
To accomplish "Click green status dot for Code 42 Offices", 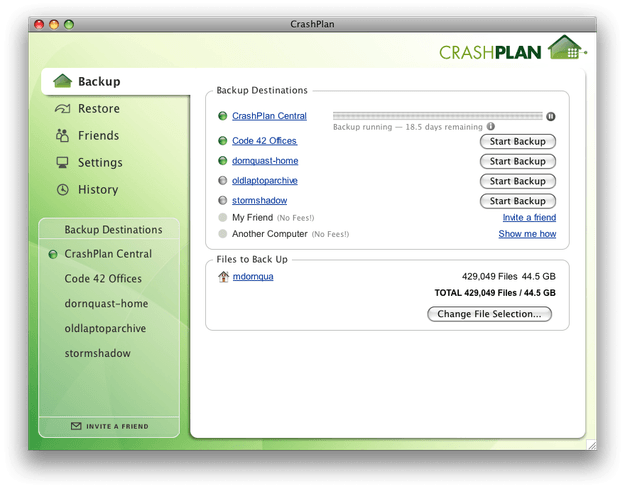I will (x=222, y=141).
